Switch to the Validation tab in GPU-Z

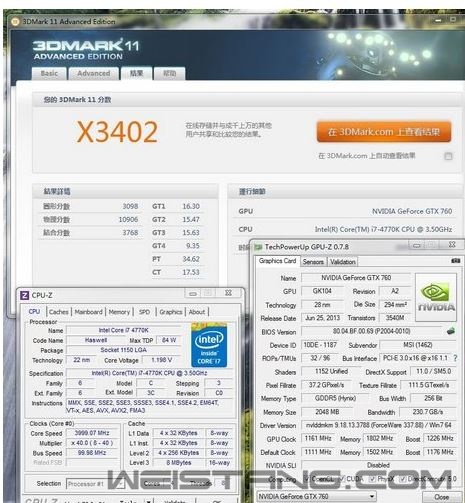click(x=343, y=262)
